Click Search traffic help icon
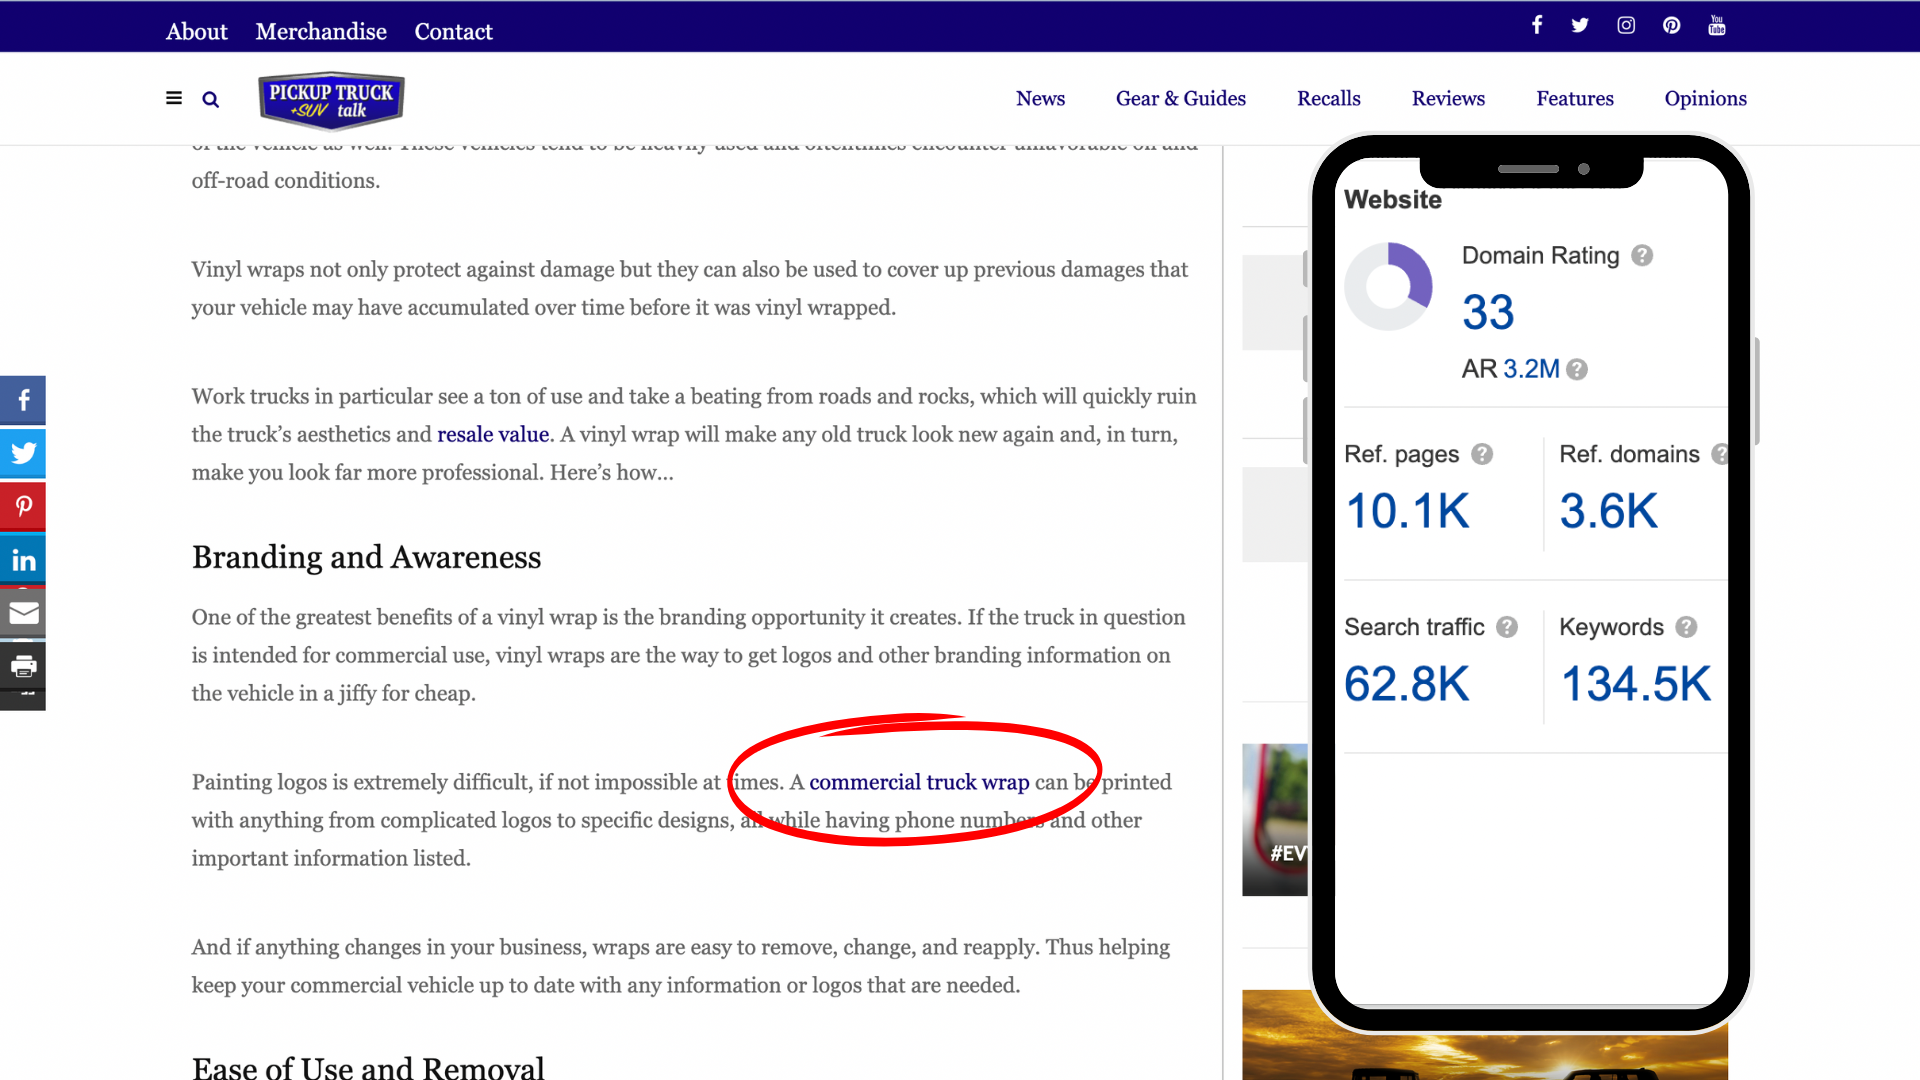The width and height of the screenshot is (1920, 1080). point(1507,627)
